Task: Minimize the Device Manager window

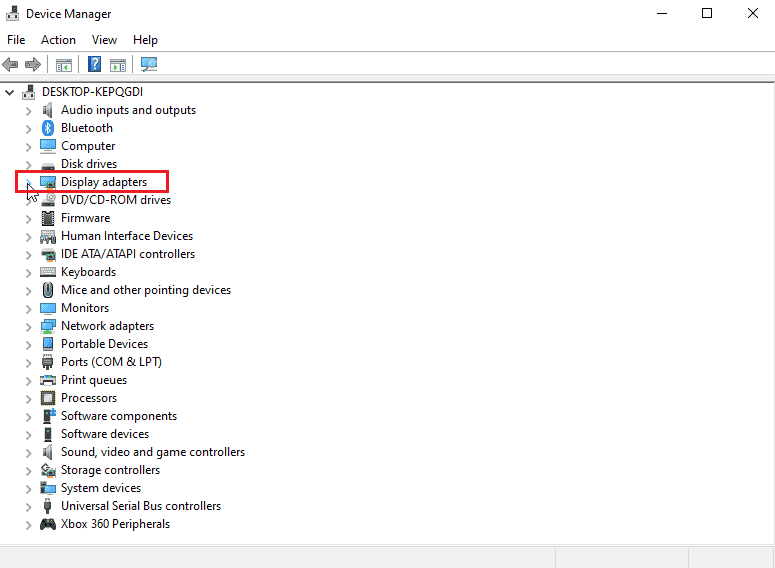Action: [662, 13]
